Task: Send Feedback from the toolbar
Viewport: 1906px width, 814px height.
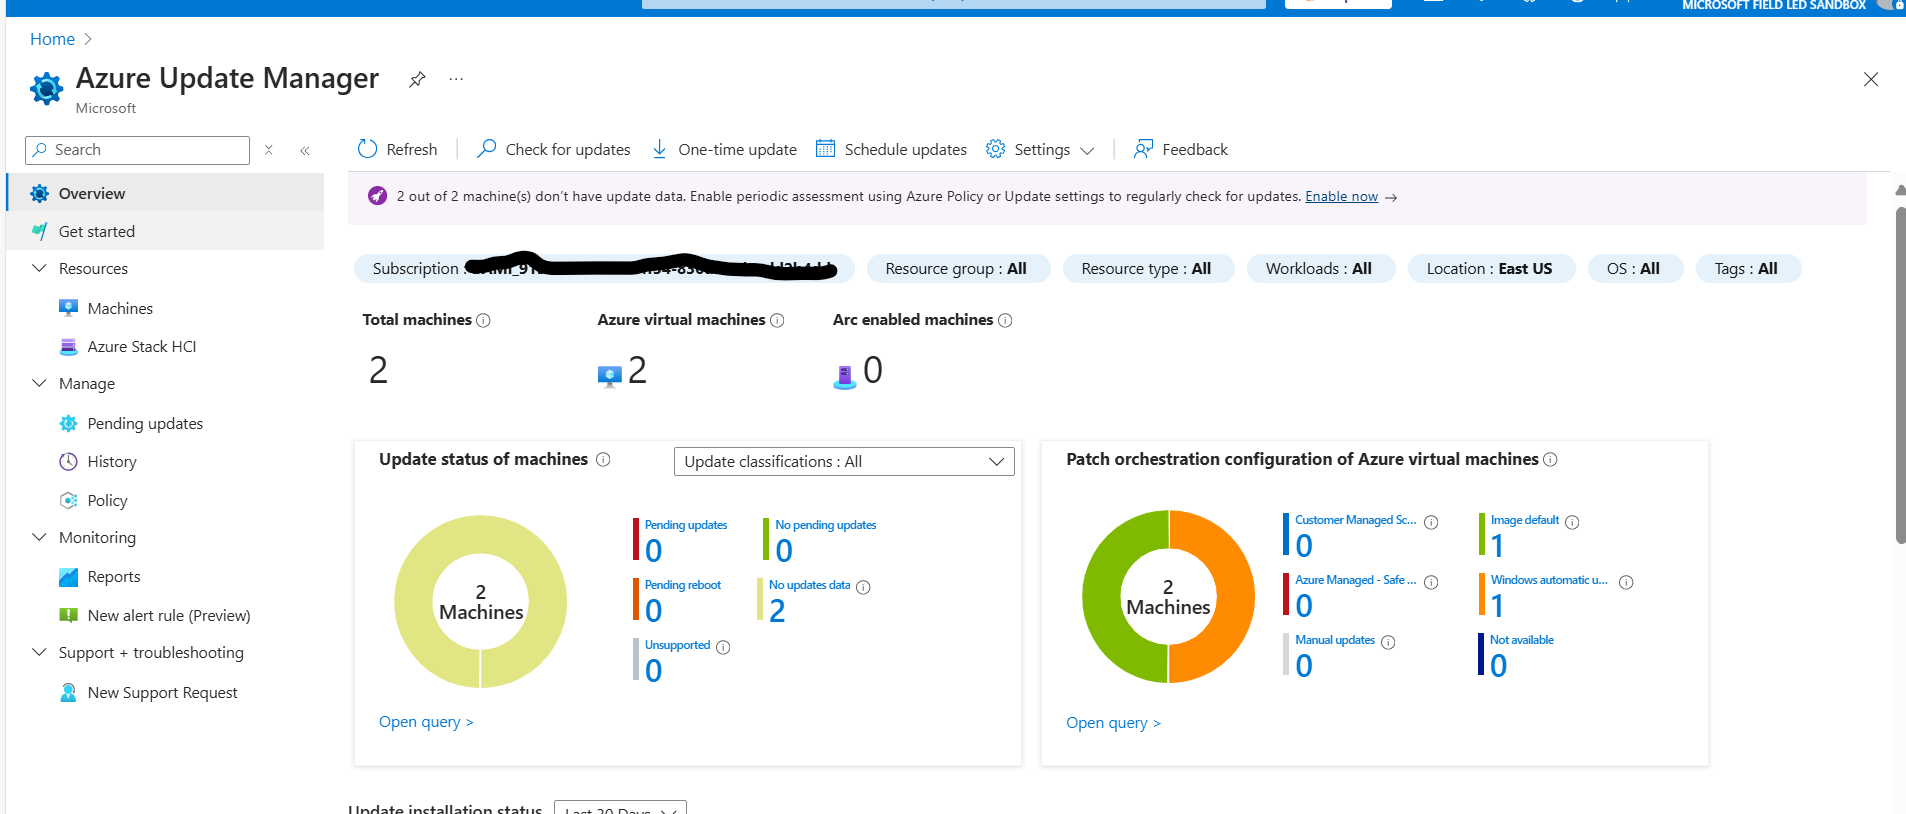Action: coord(1181,149)
